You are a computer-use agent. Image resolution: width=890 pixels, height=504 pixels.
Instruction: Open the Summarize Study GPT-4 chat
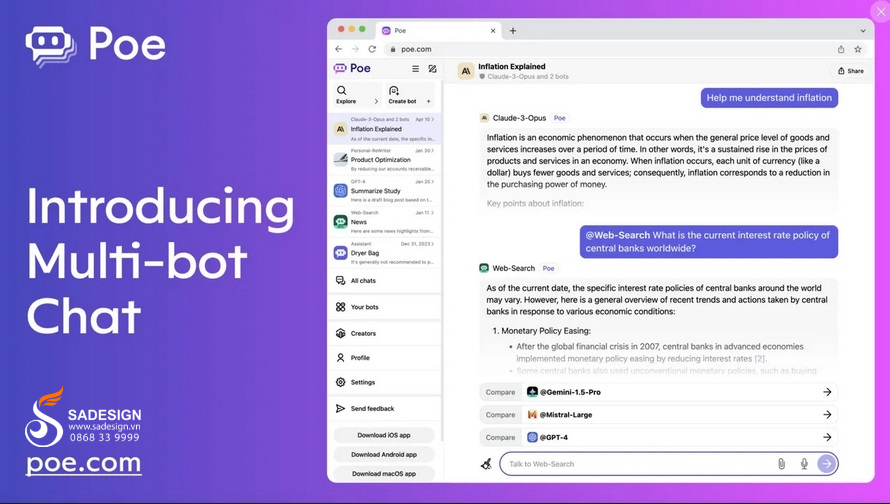point(384,191)
